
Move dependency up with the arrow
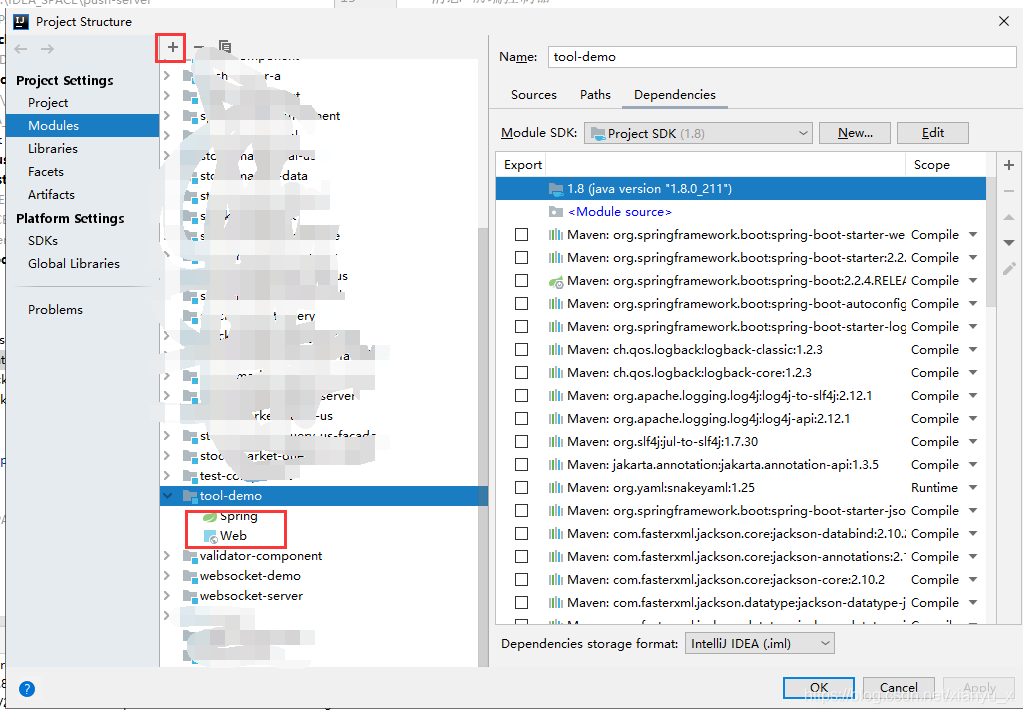coord(1009,217)
